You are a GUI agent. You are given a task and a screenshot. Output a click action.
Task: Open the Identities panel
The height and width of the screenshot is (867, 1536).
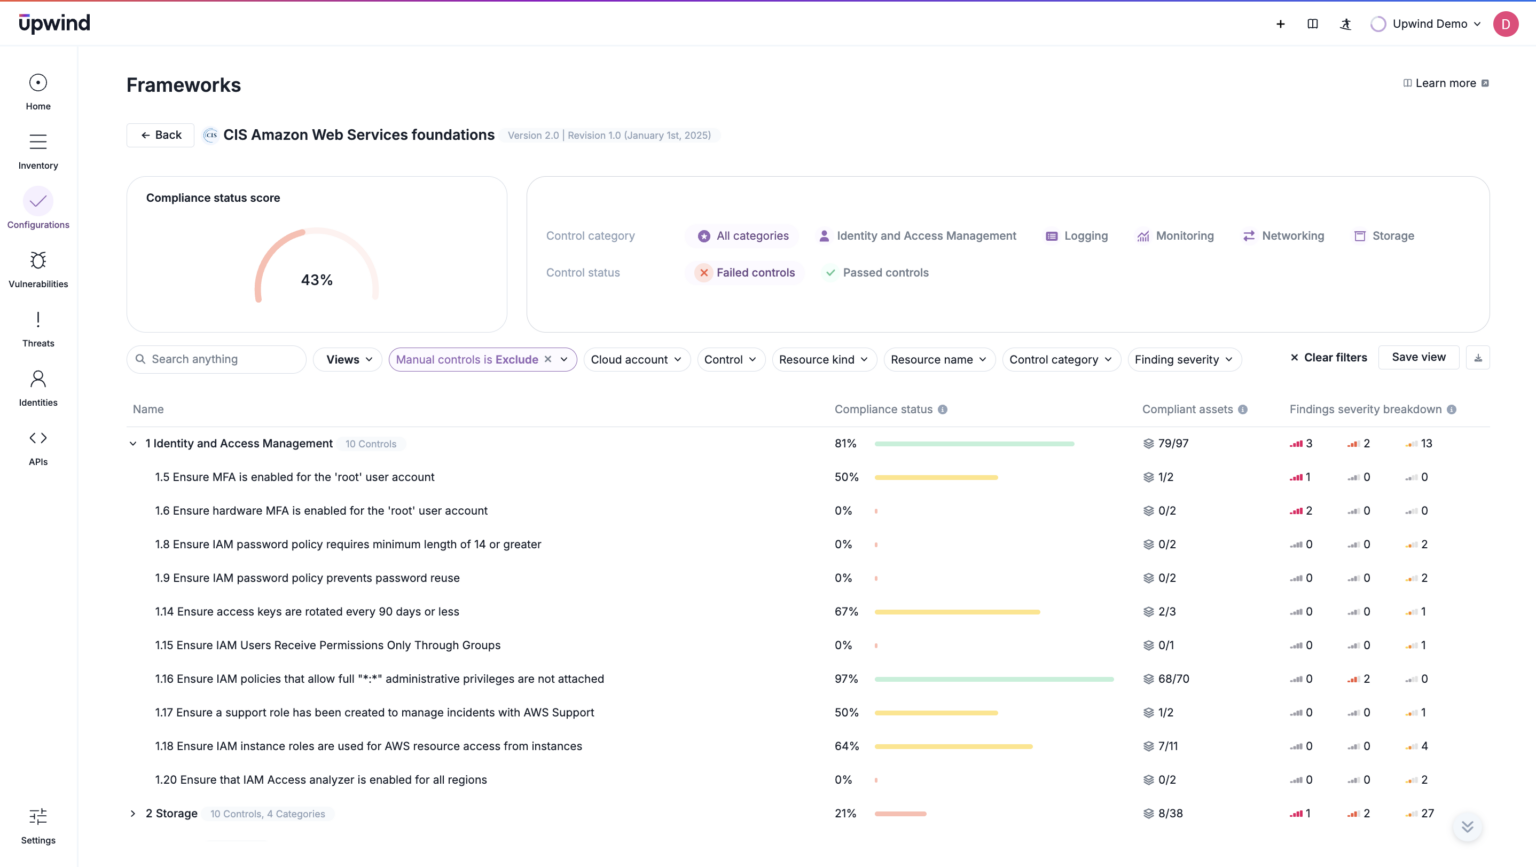click(37, 387)
